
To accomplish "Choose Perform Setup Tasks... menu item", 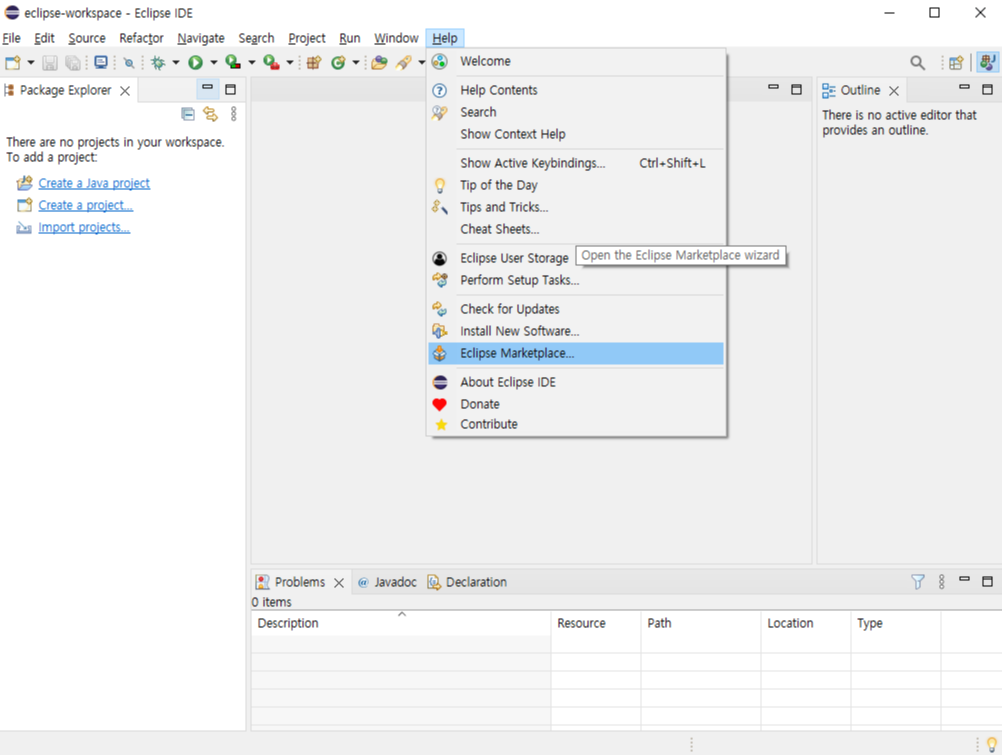I will pos(576,280).
